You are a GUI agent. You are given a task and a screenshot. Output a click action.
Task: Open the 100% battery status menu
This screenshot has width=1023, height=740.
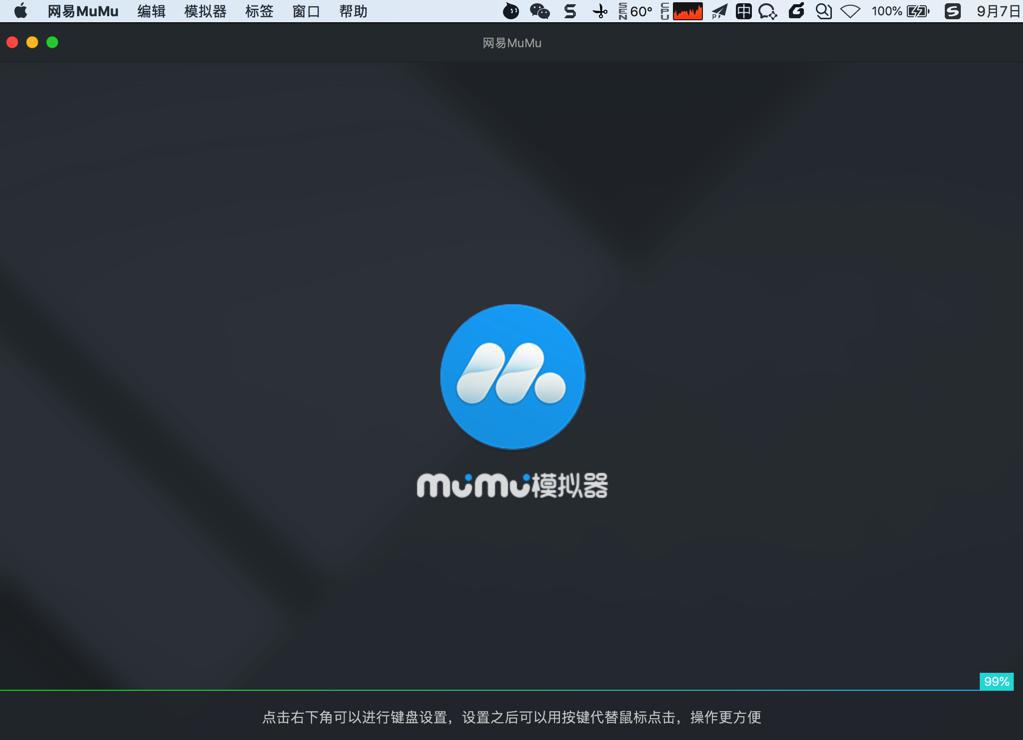pos(900,11)
